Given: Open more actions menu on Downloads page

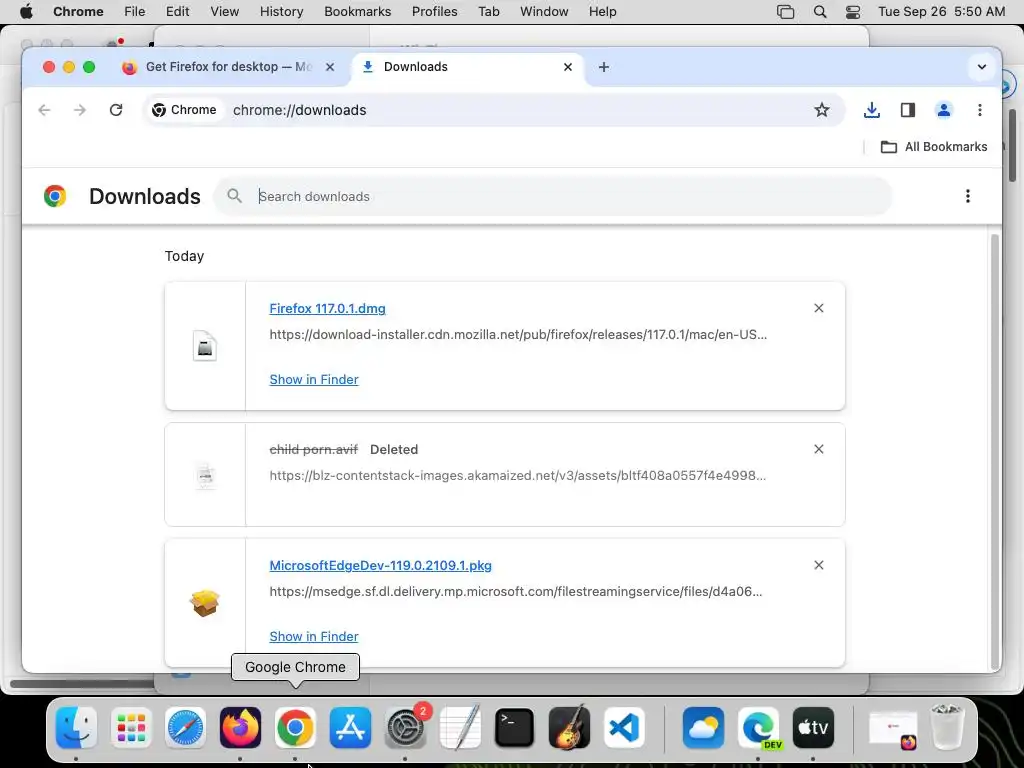Looking at the screenshot, I should (968, 196).
